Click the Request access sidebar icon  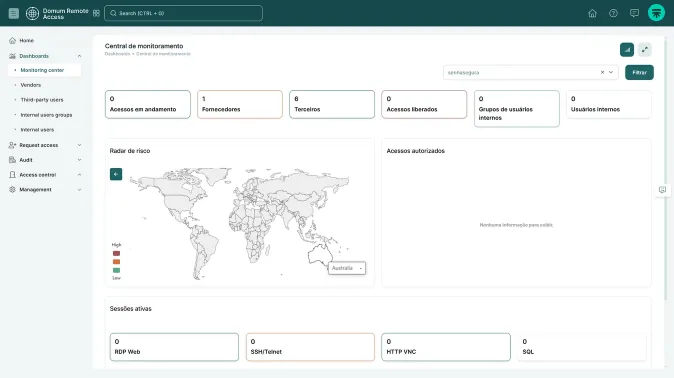[x=12, y=145]
